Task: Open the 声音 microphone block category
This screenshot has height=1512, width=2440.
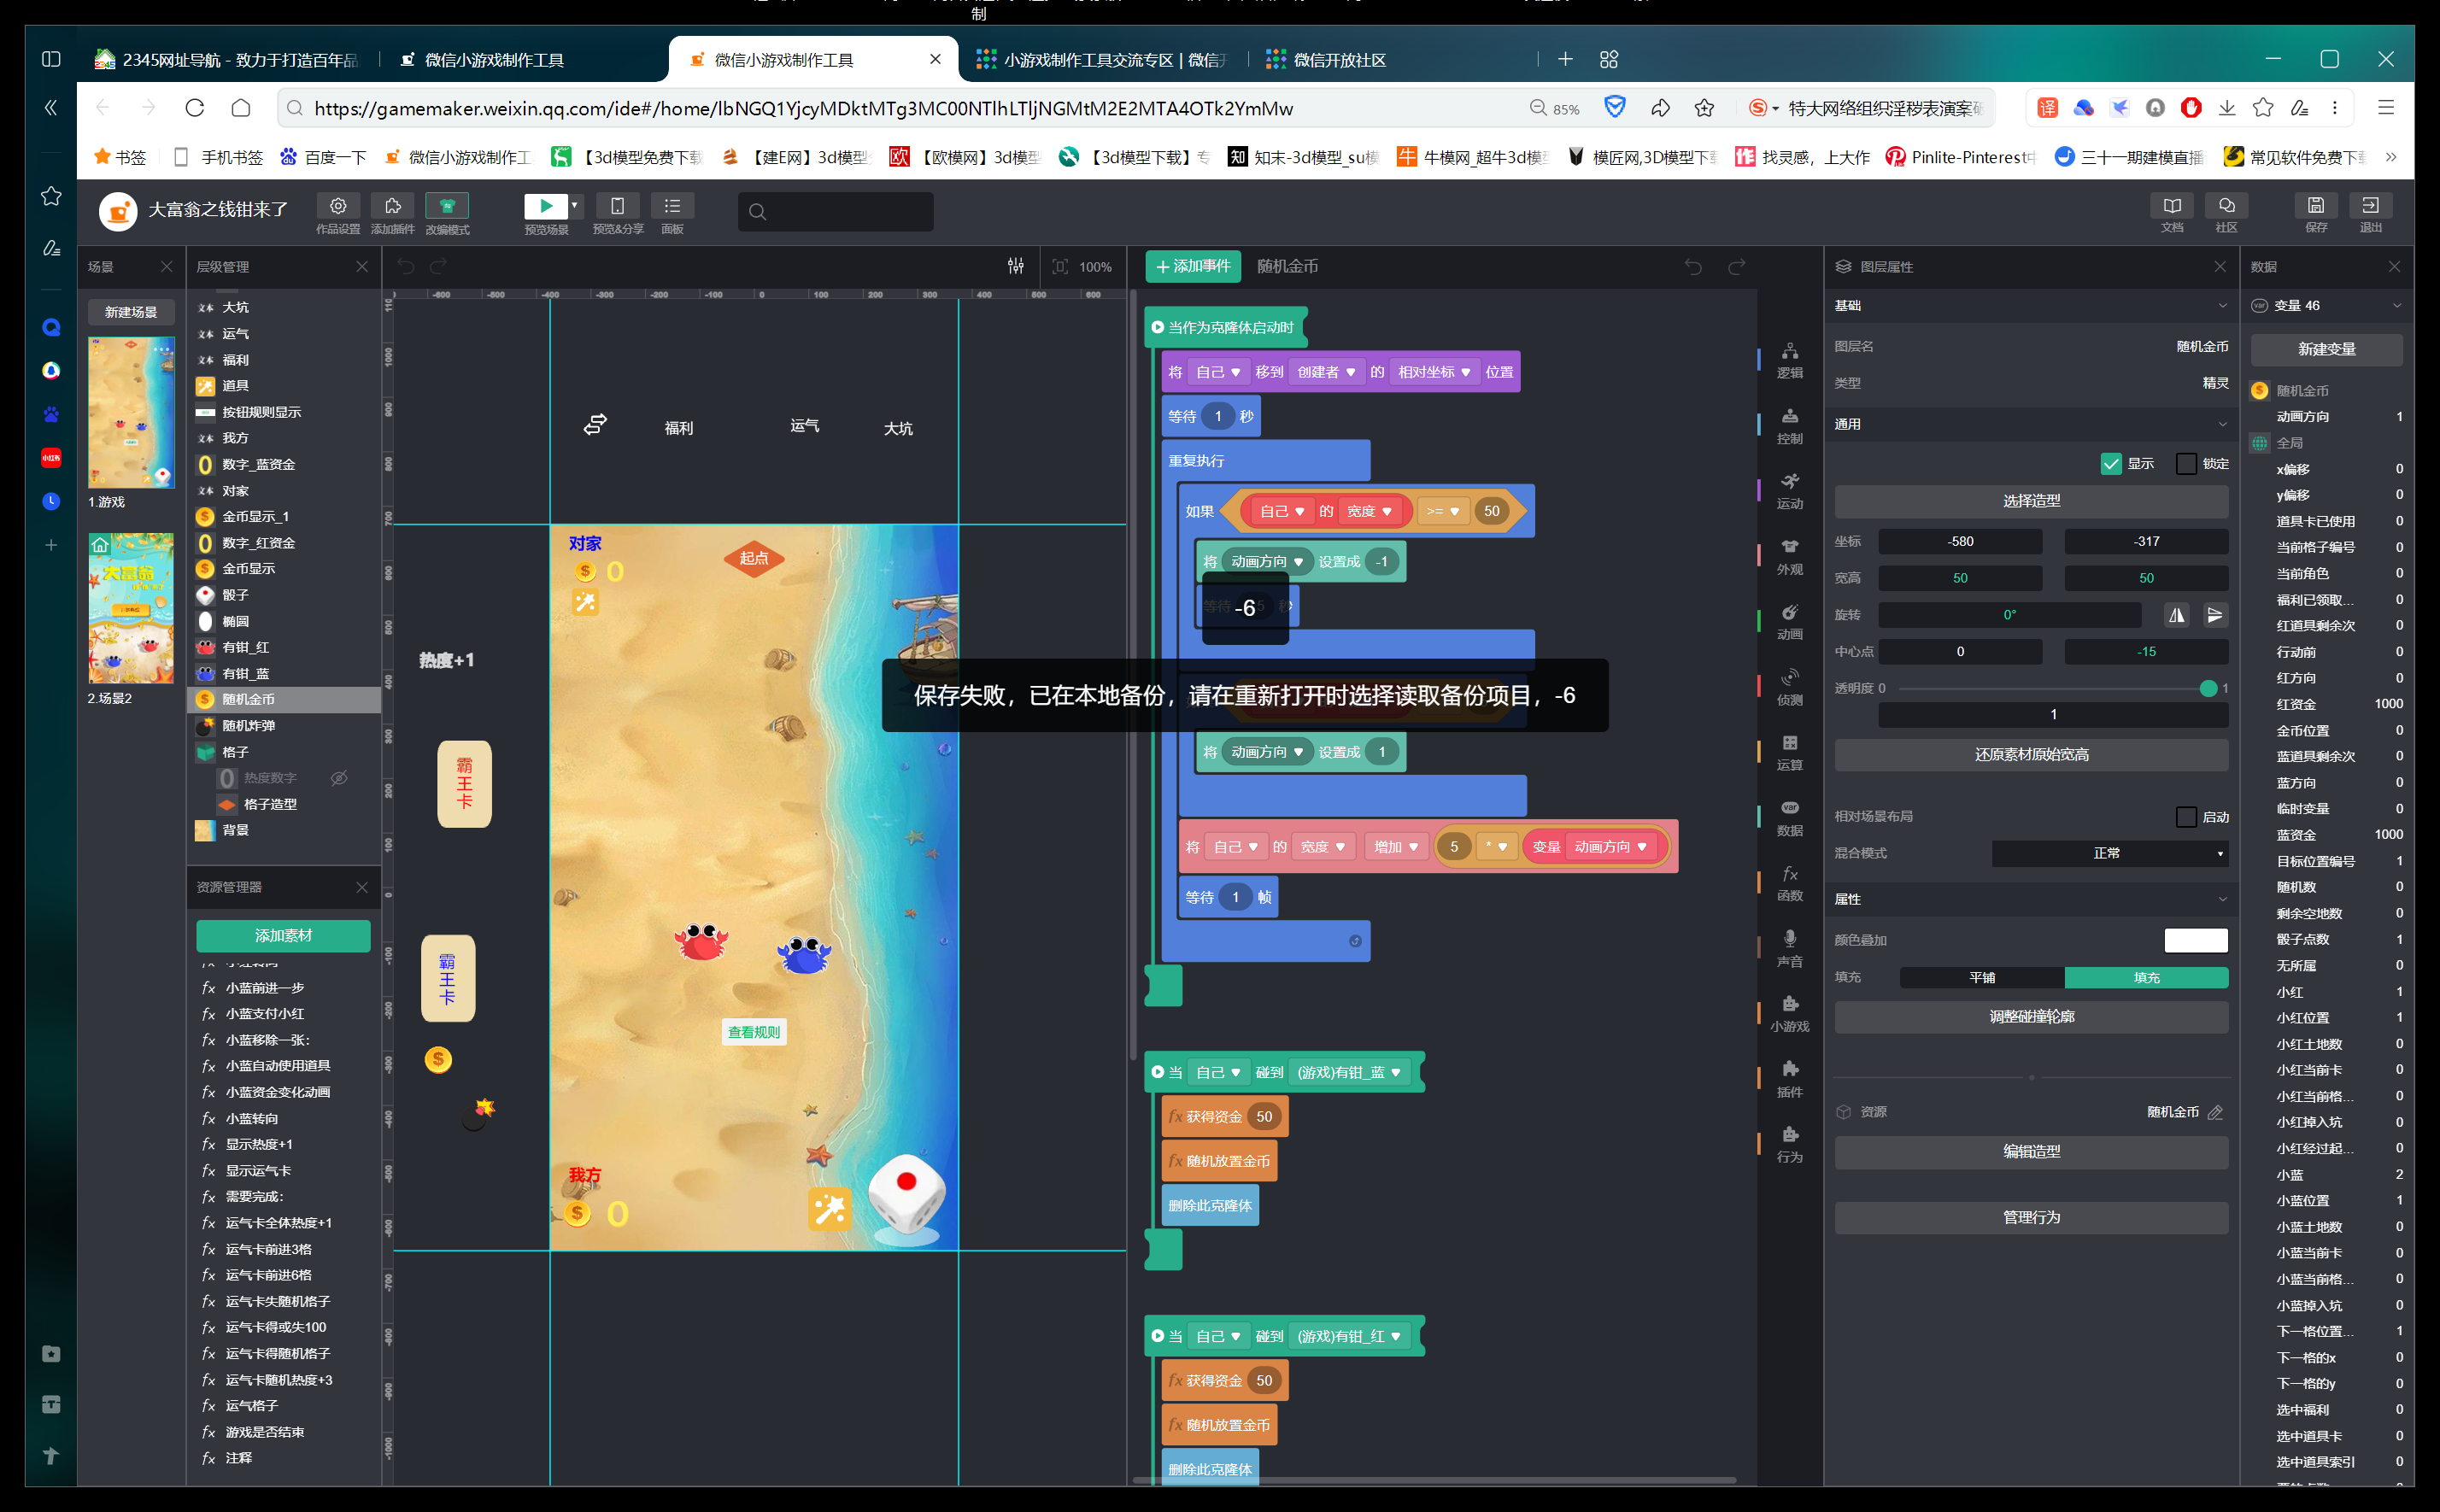Action: pyautogui.click(x=1789, y=947)
